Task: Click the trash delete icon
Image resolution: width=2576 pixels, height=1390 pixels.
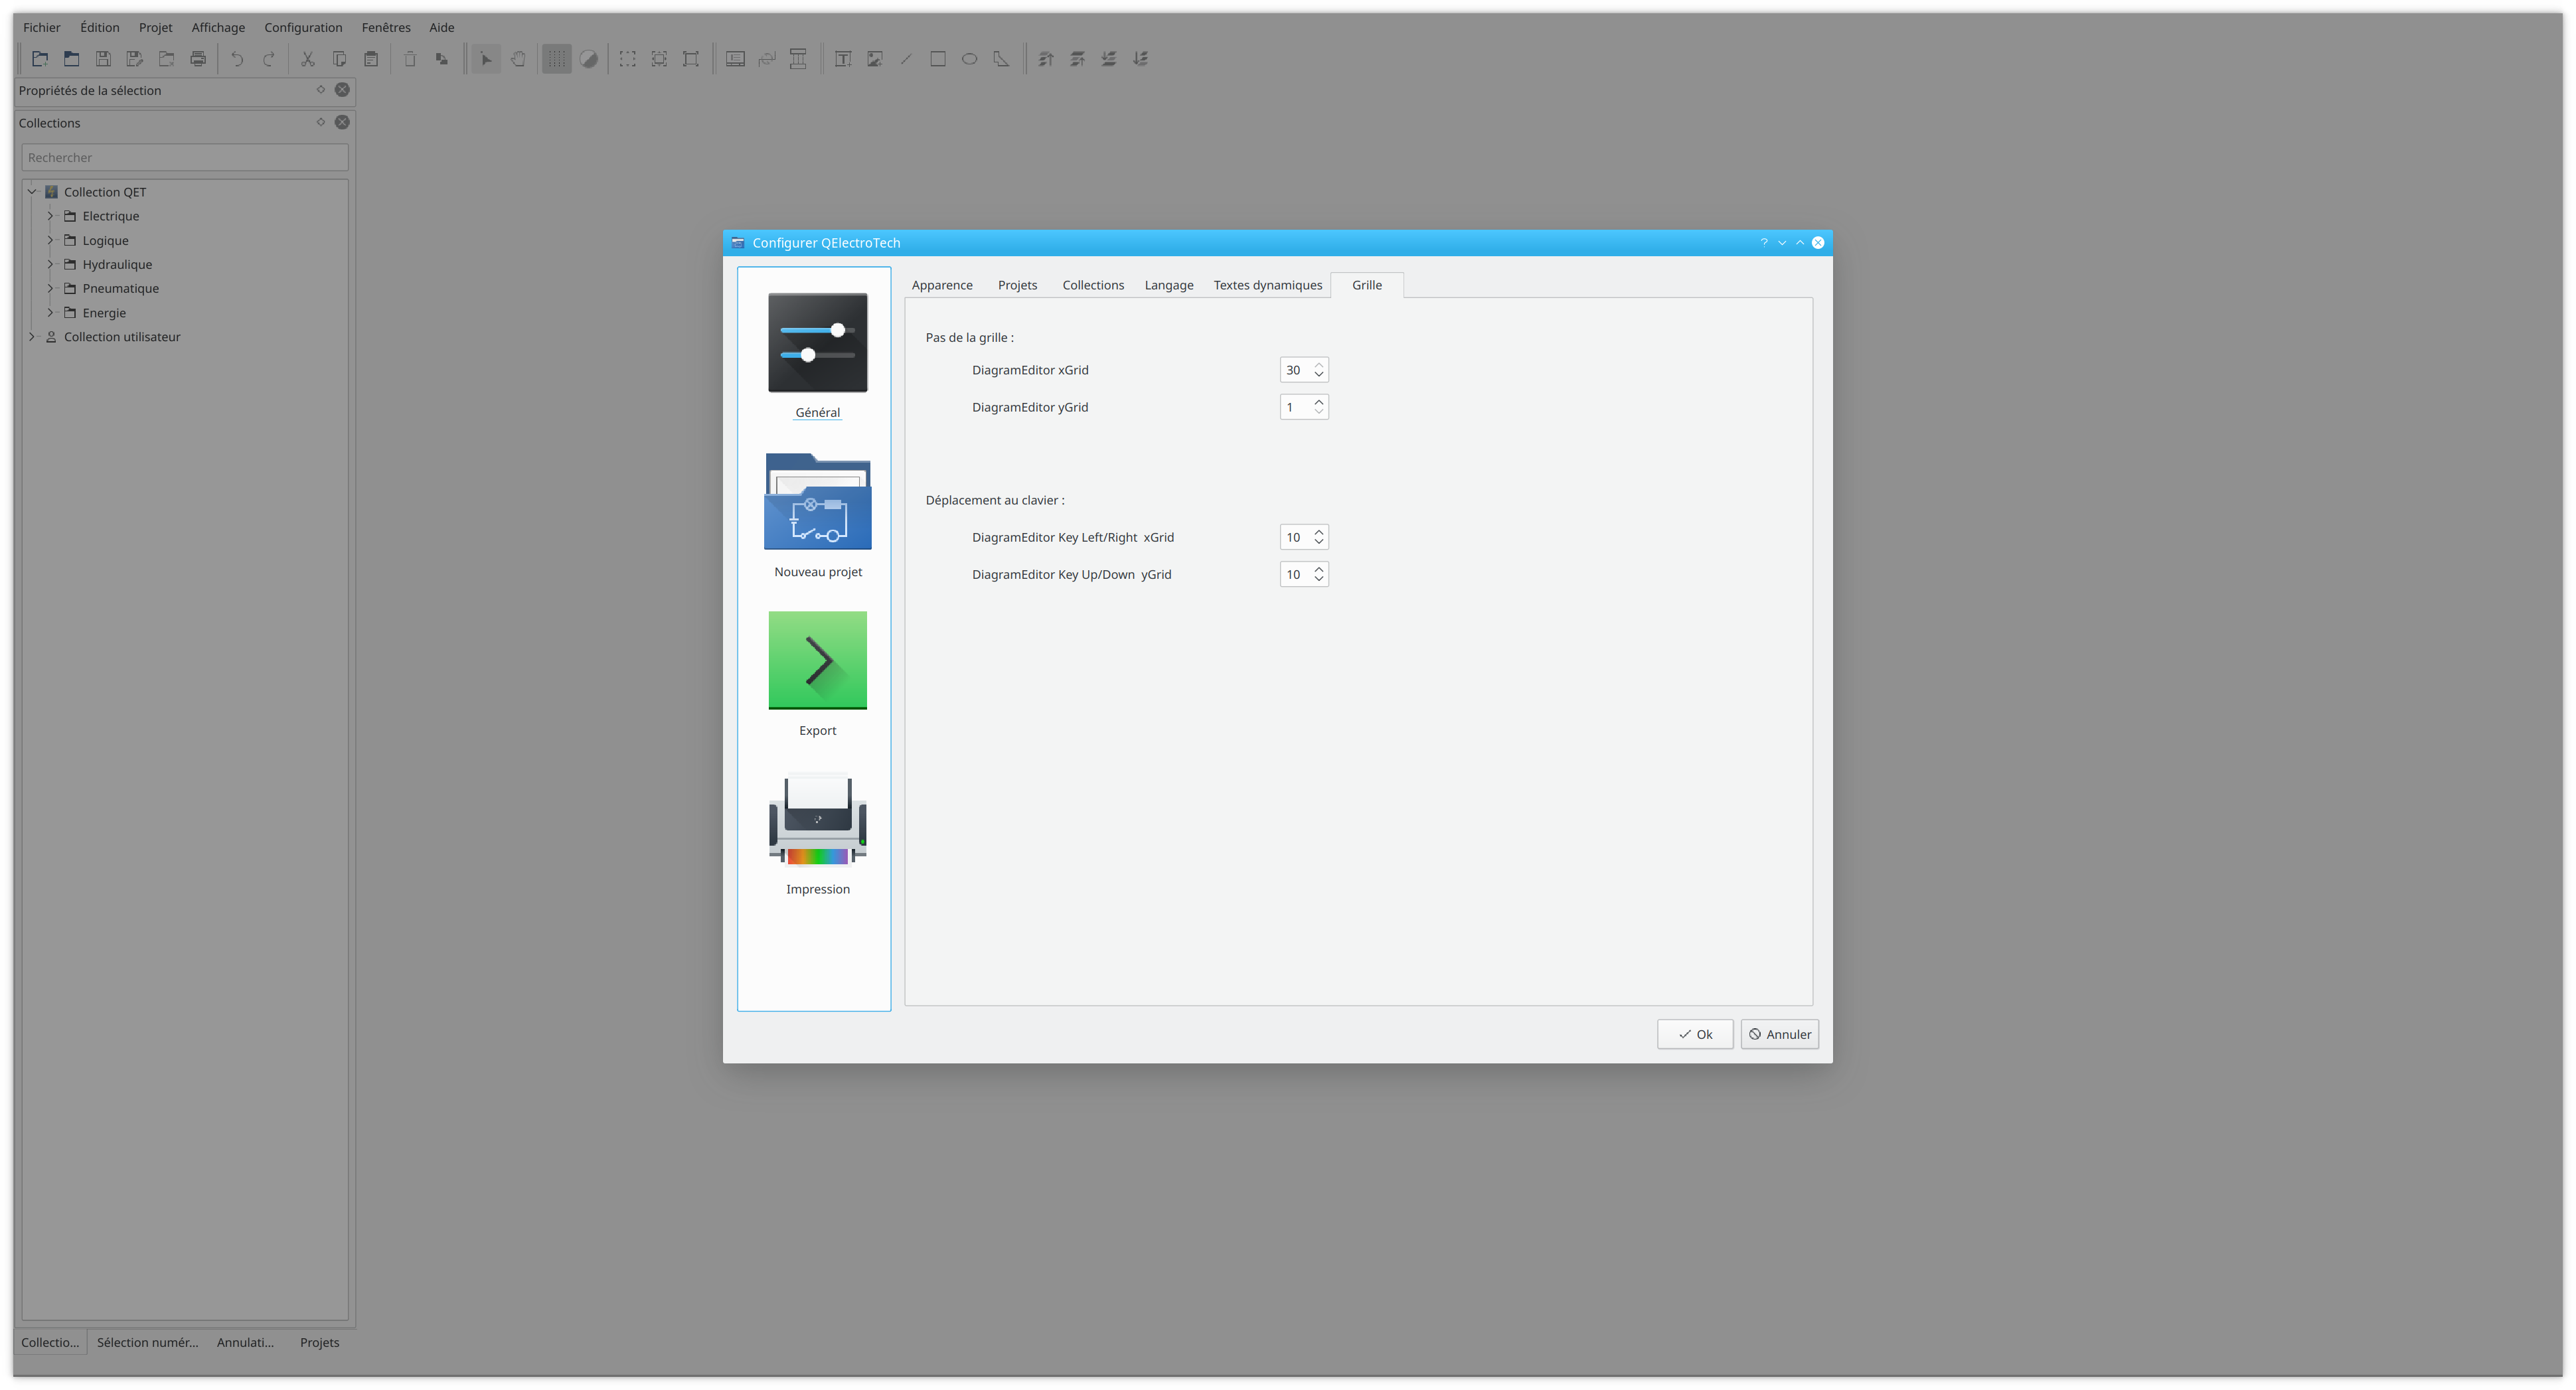Action: pos(410,59)
